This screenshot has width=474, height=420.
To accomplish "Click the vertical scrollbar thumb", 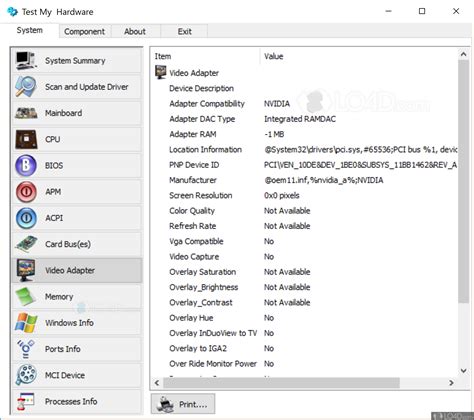I will [x=463, y=182].
